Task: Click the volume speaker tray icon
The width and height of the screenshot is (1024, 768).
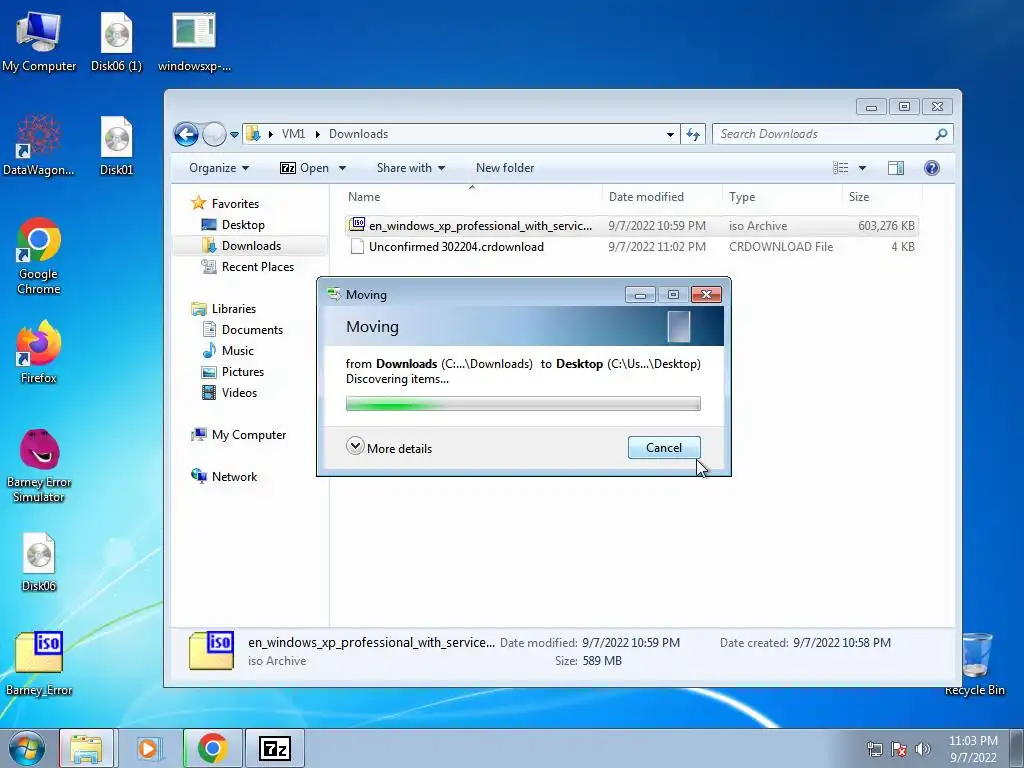Action: [x=923, y=748]
